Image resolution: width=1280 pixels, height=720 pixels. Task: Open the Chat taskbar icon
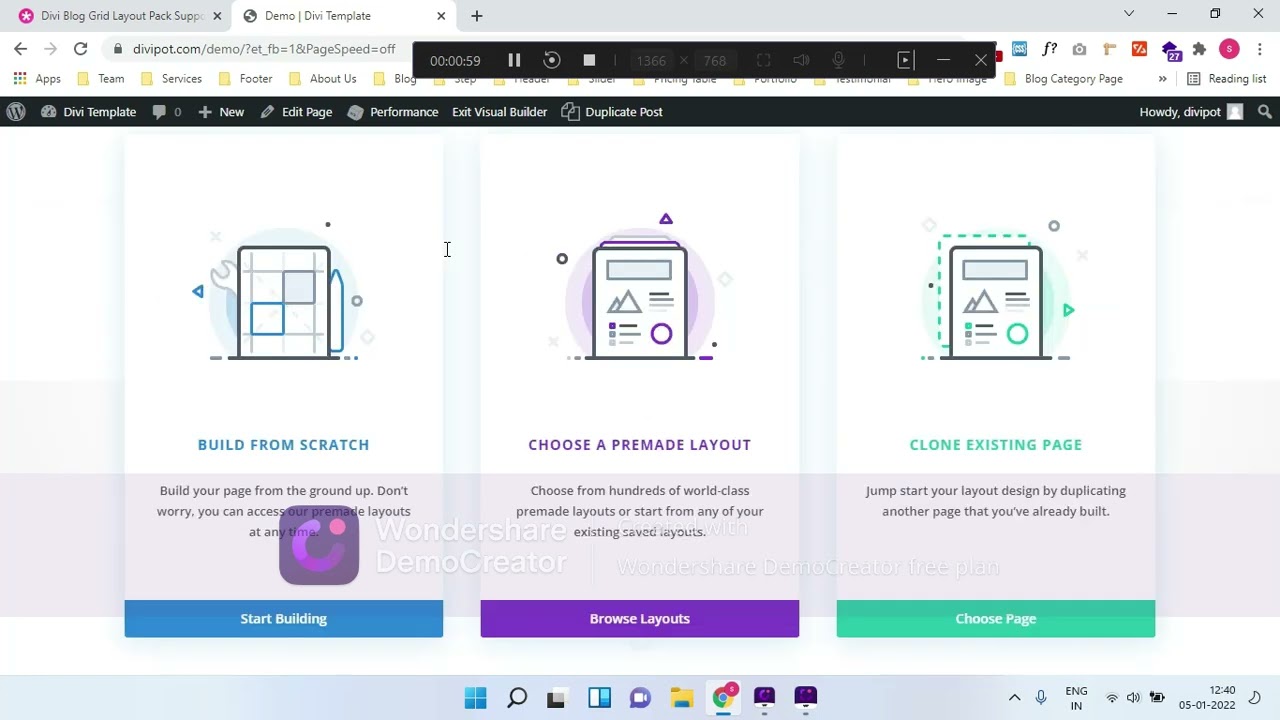pos(640,697)
